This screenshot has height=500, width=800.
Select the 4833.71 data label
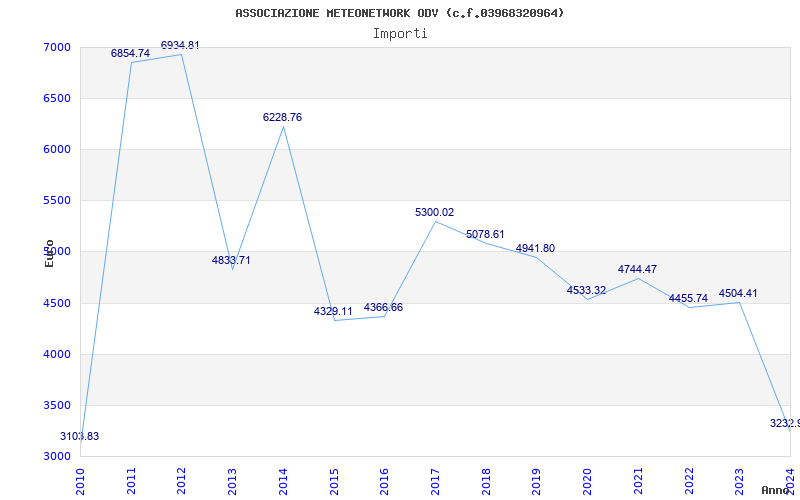point(231,260)
